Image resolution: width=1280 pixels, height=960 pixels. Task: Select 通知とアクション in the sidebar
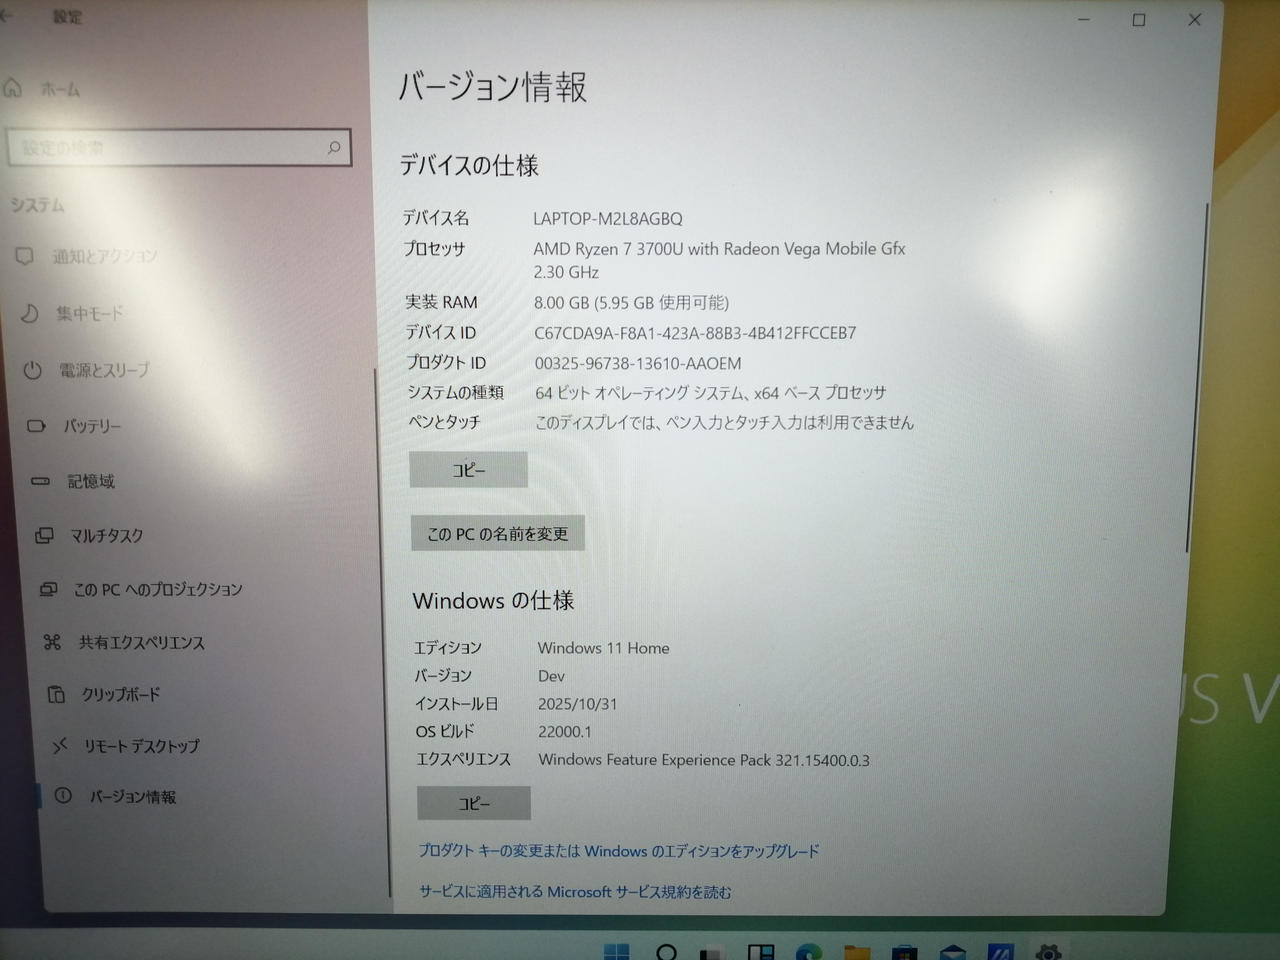[x=104, y=257]
